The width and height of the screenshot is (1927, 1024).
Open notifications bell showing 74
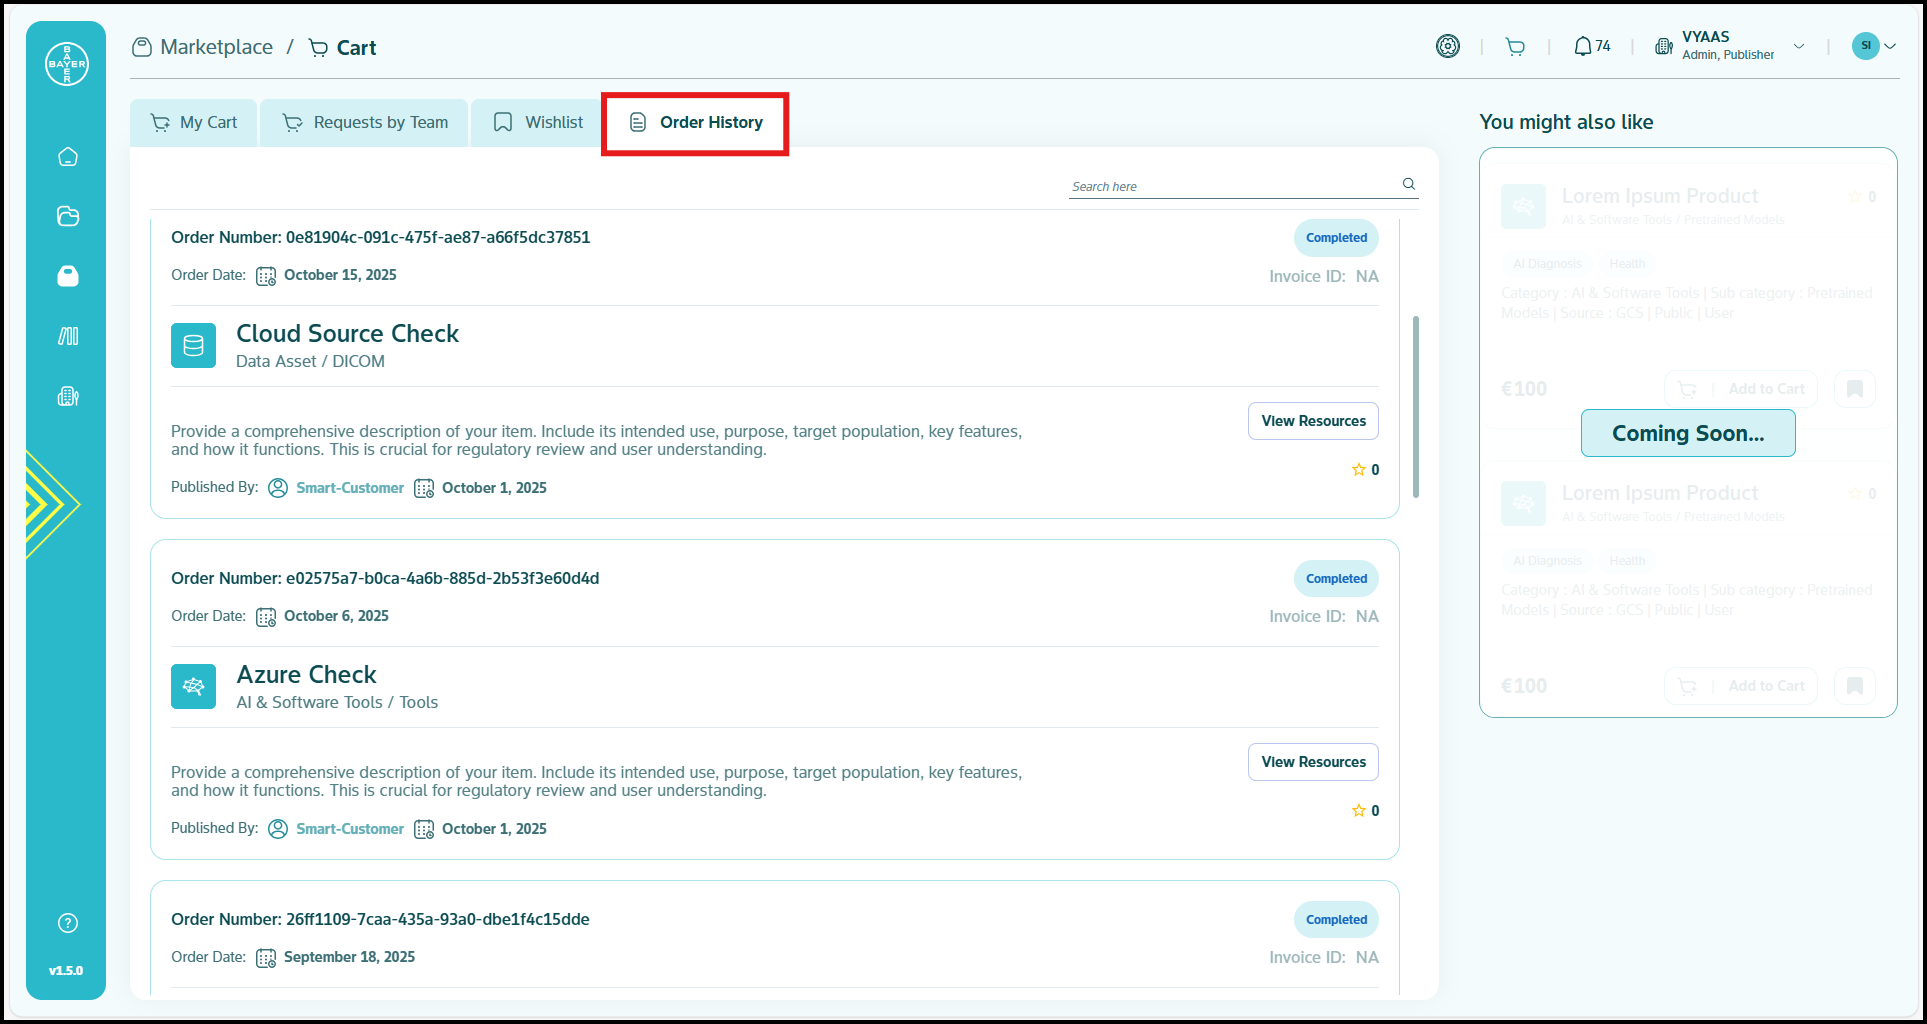[x=1591, y=47]
